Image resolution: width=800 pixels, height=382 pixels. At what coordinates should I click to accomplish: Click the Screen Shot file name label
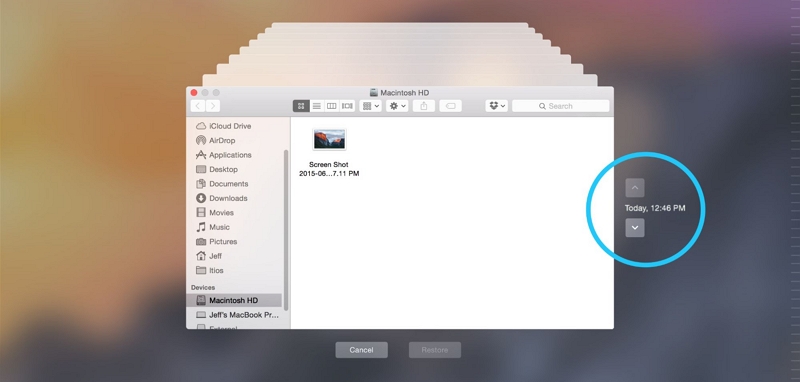(x=329, y=169)
